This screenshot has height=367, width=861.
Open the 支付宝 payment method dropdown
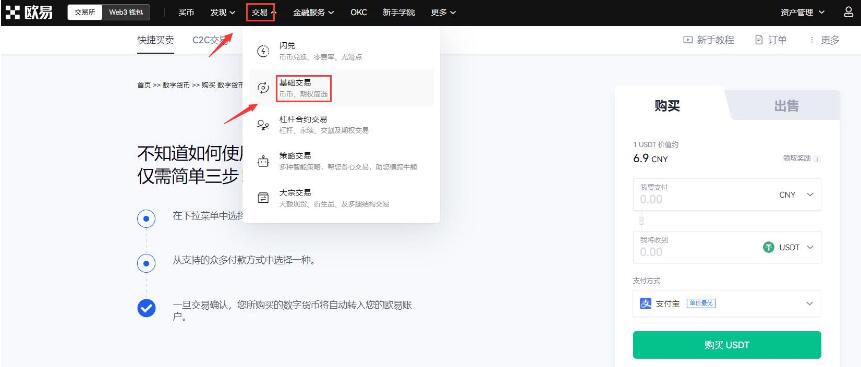tap(727, 303)
